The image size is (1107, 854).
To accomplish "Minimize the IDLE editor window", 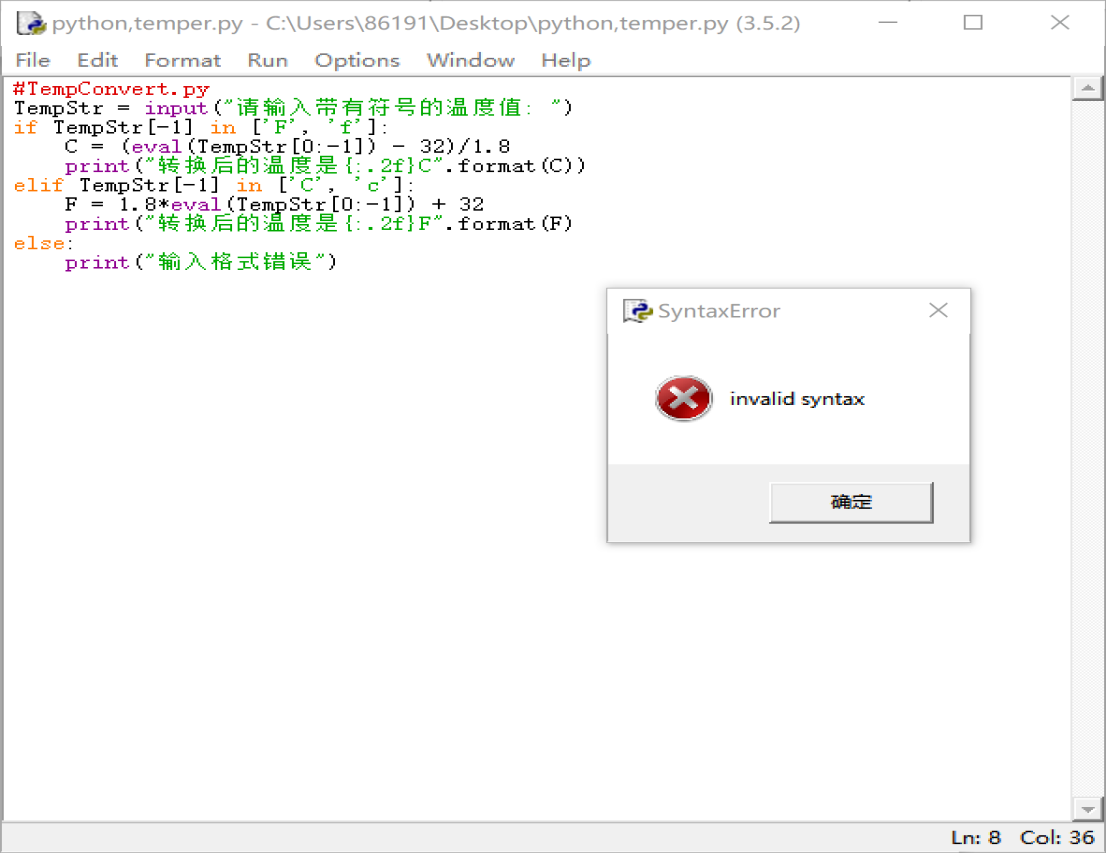I will (x=887, y=23).
